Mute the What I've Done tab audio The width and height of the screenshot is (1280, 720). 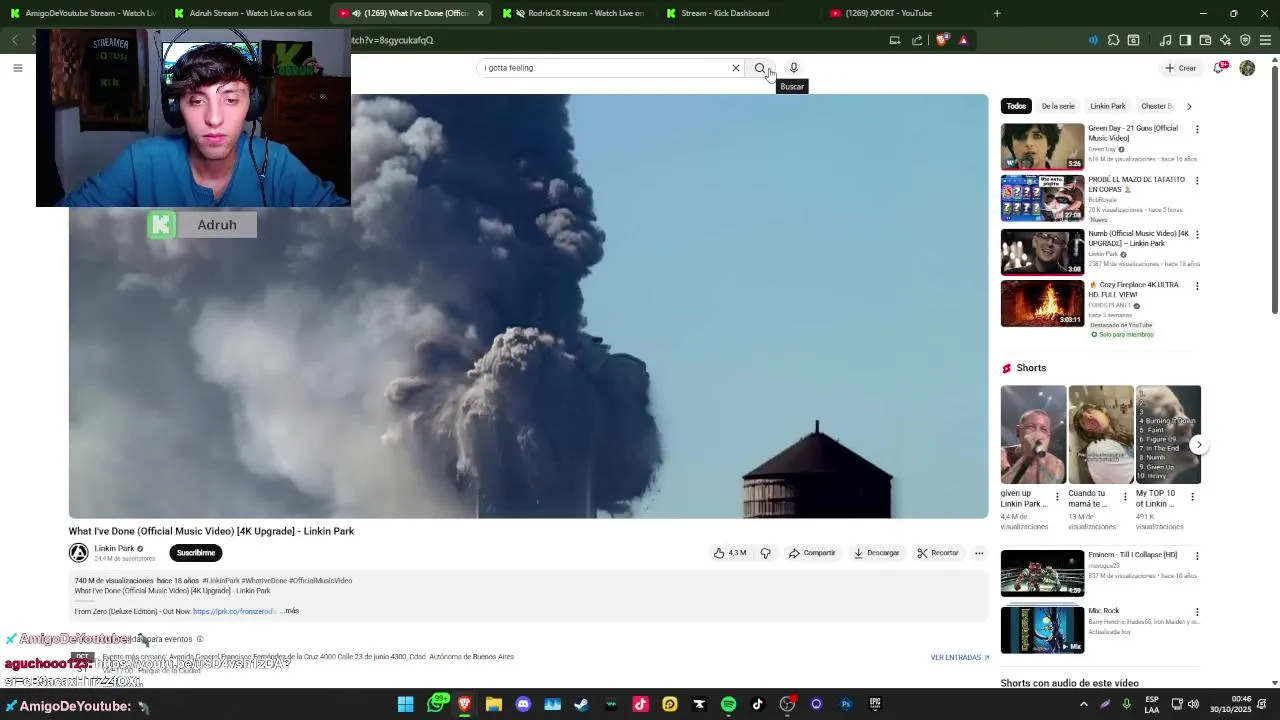356,13
